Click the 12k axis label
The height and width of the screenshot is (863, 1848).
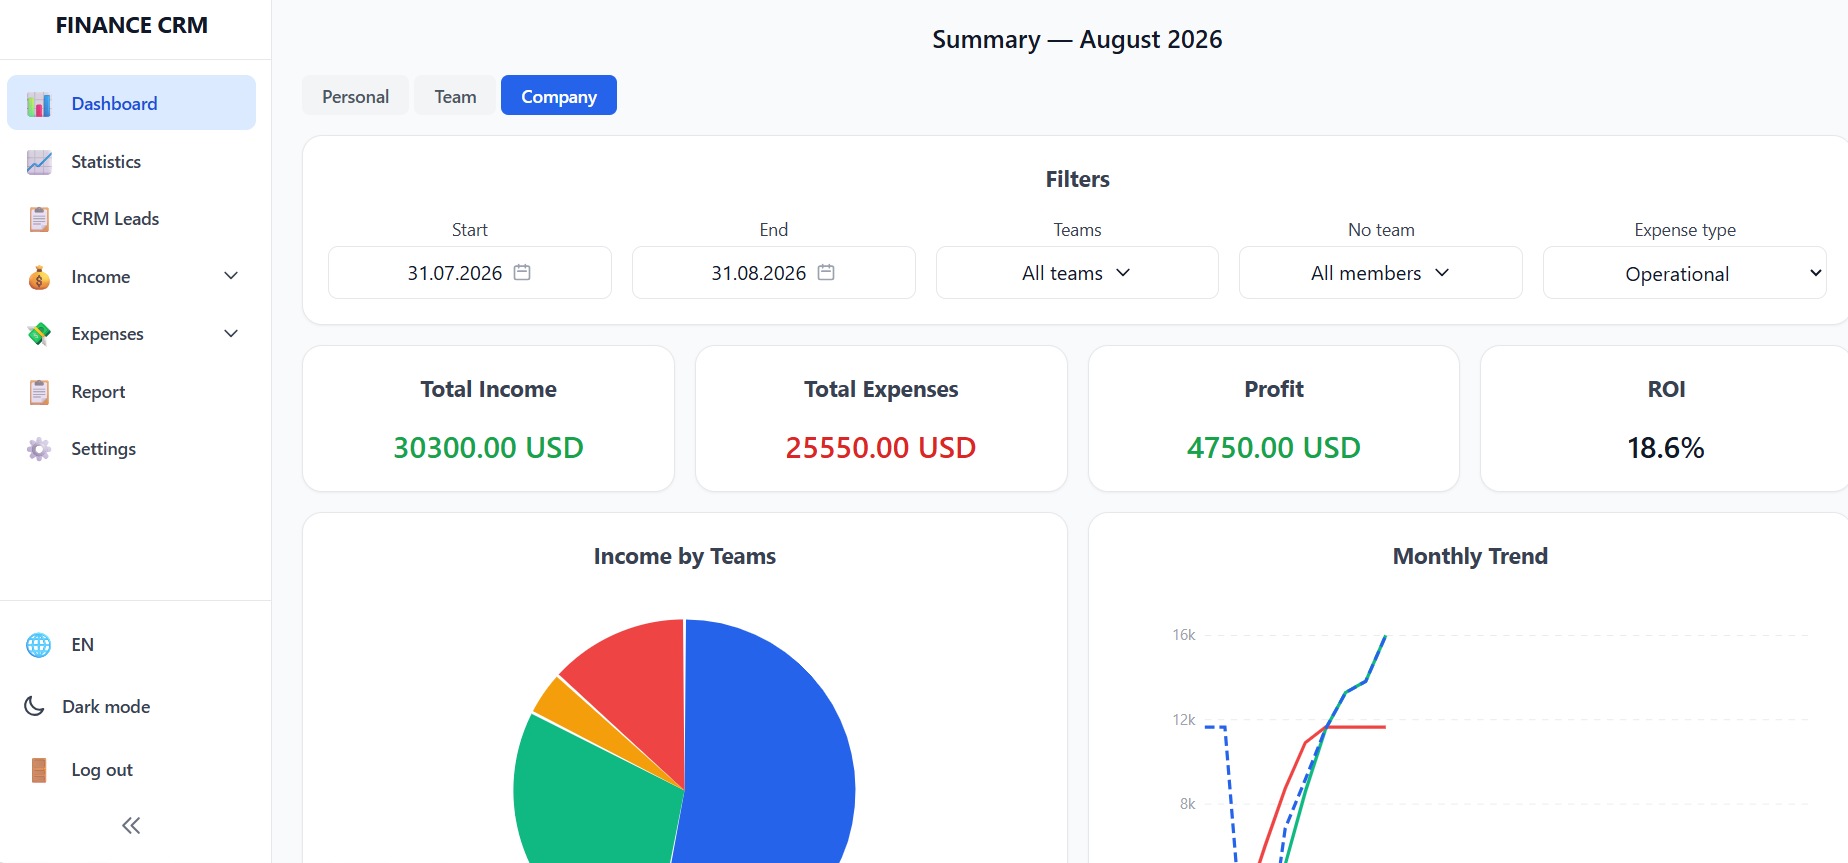1184,720
